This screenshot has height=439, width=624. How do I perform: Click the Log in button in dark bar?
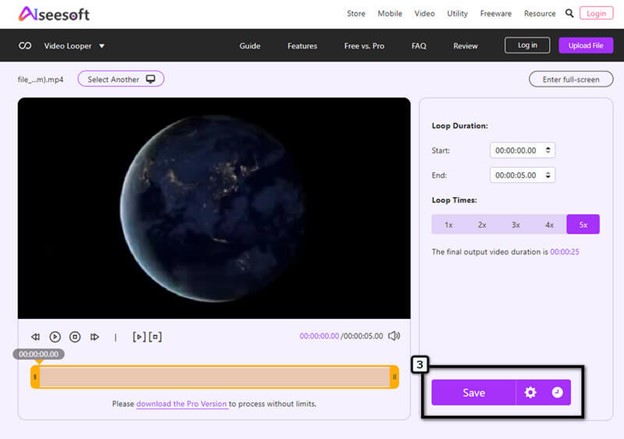tap(527, 45)
